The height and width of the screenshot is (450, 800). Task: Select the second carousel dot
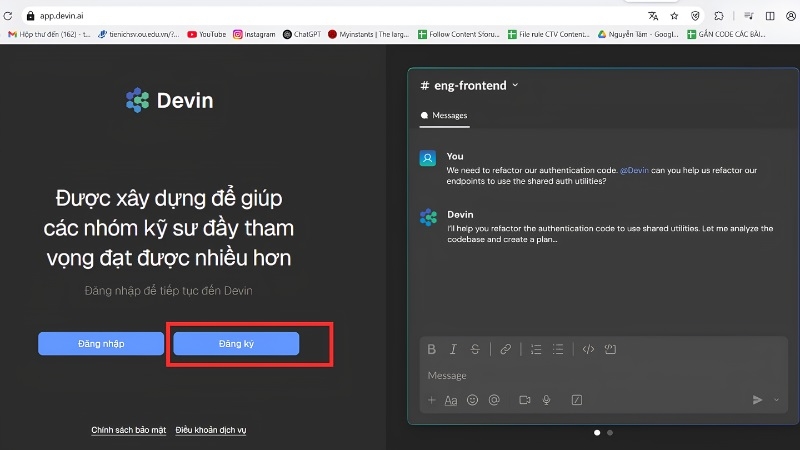coord(610,433)
